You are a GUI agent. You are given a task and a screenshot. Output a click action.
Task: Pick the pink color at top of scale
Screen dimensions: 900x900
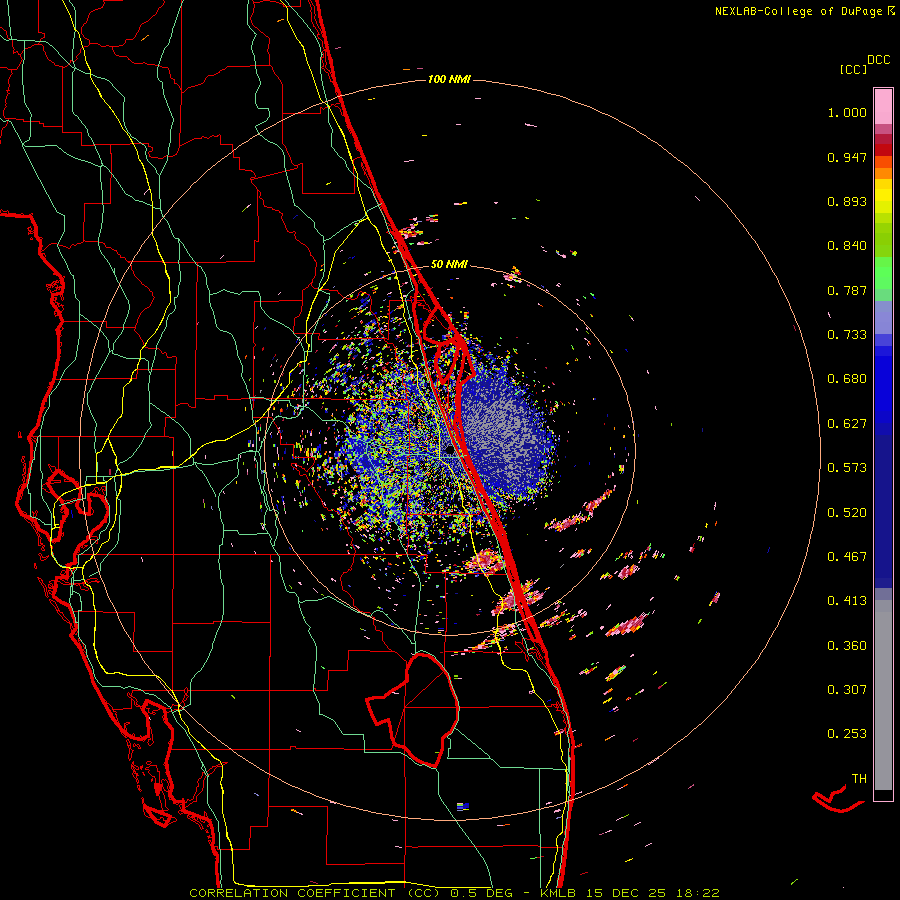(883, 107)
